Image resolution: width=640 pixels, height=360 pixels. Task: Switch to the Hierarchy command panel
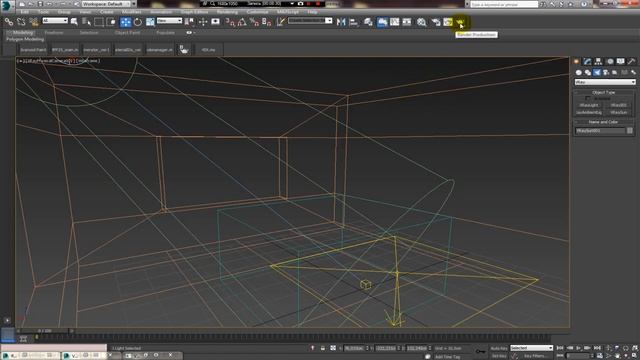point(598,62)
